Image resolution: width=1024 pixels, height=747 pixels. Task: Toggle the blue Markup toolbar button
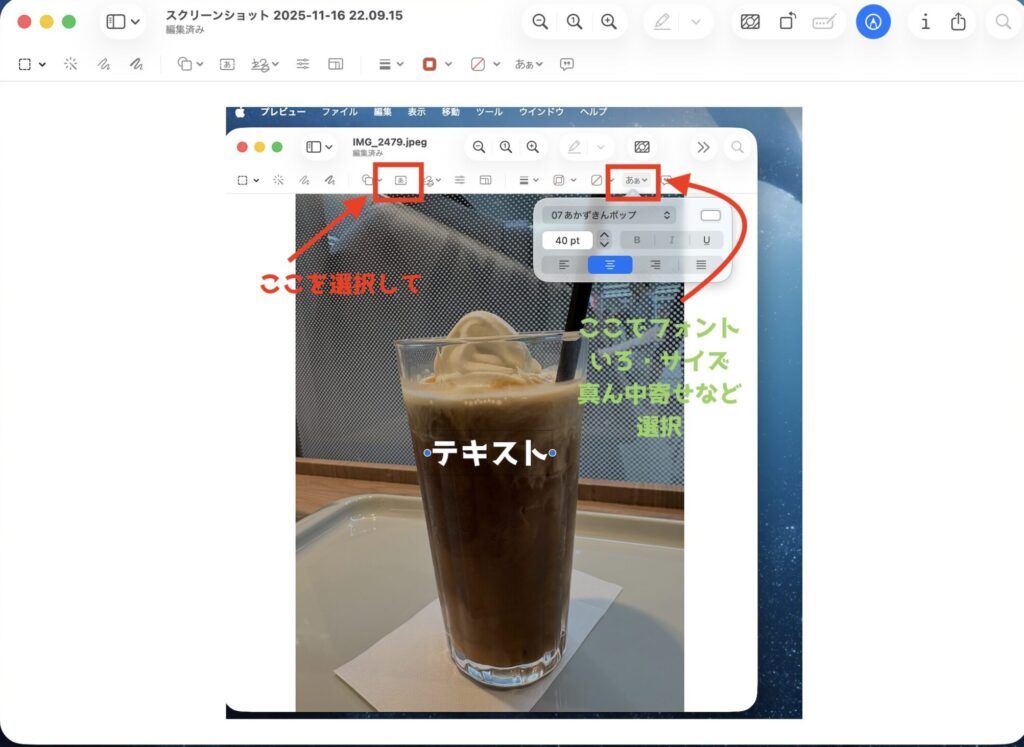click(x=873, y=22)
